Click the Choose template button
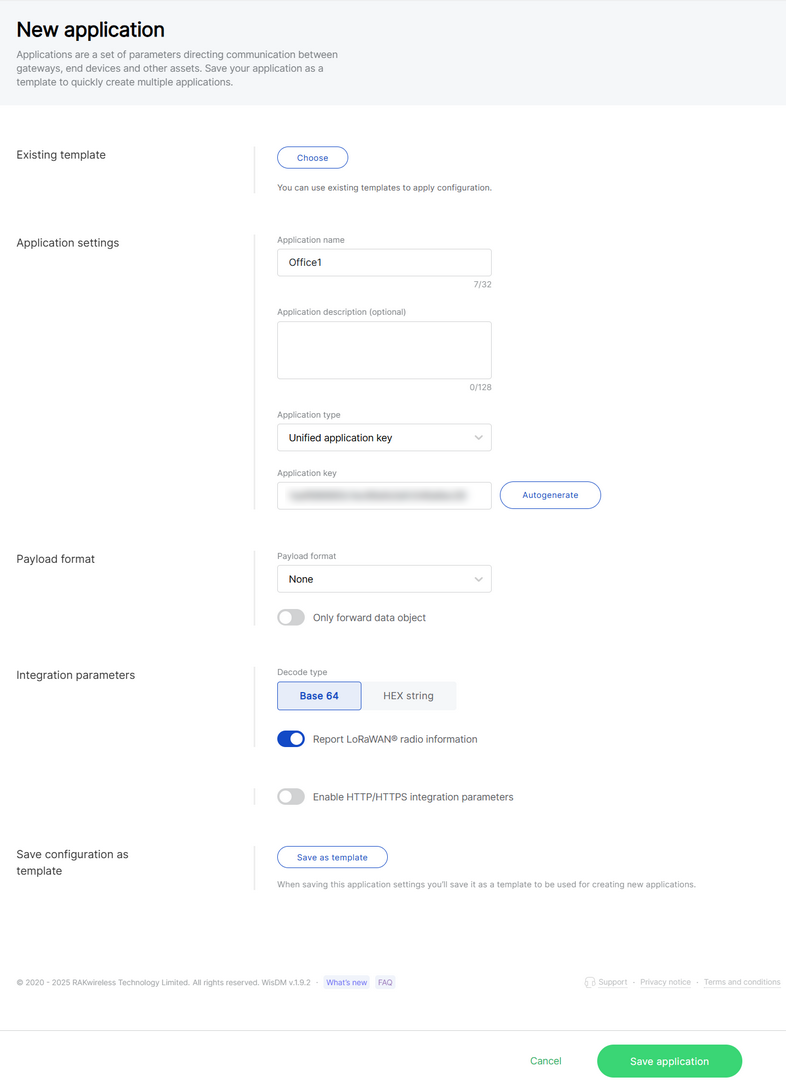 (311, 157)
